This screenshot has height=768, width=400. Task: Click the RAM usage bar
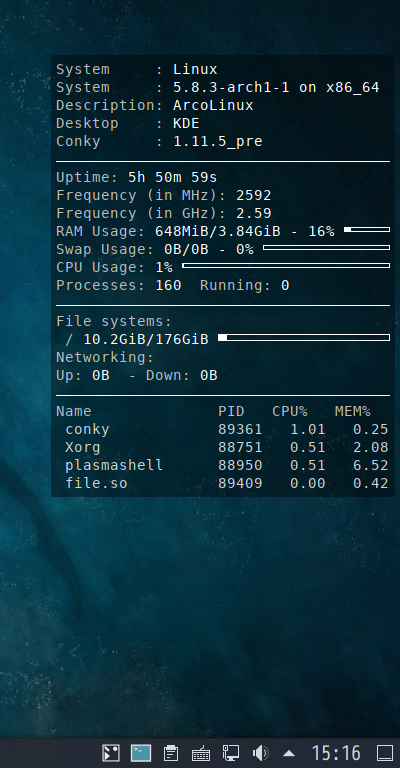pyautogui.click(x=367, y=229)
